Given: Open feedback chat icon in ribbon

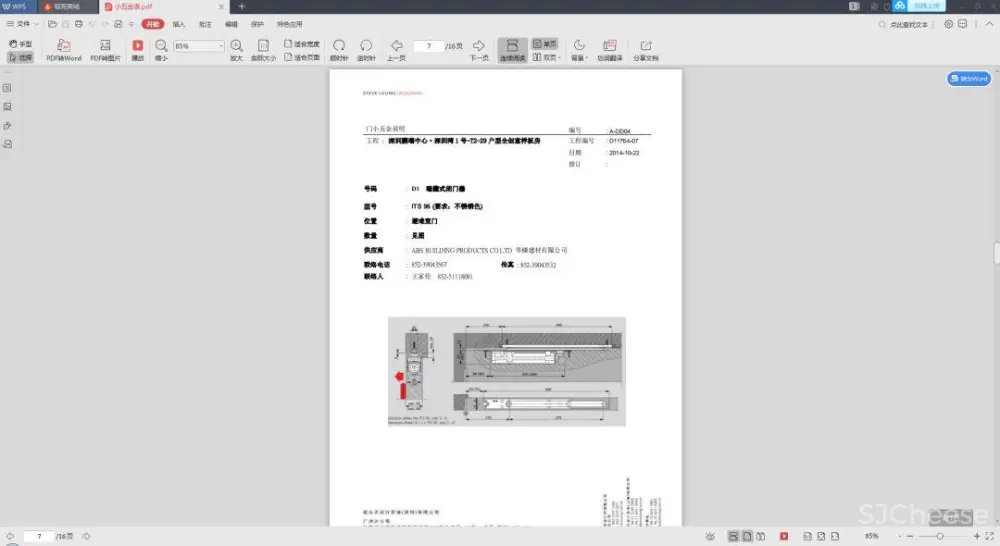Looking at the screenshot, I should click(962, 24).
